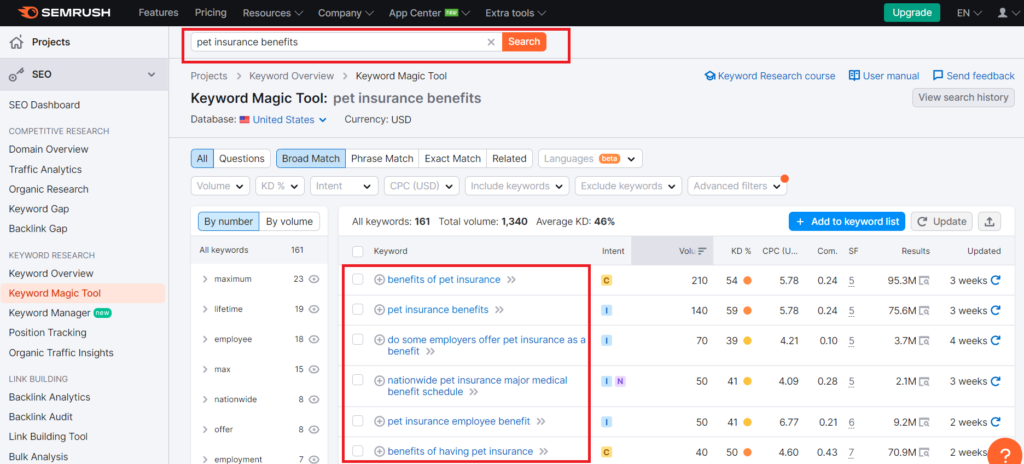The image size is (1024, 464).
Task: Add 'benefits of having pet insurance' plus icon
Action: click(379, 452)
